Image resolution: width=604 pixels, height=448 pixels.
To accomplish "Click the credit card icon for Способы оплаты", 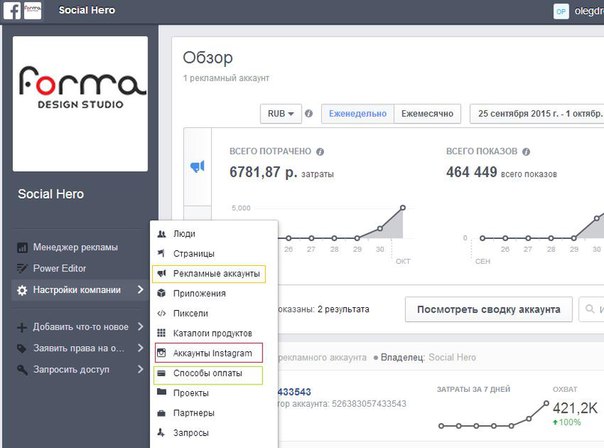I will 161,373.
